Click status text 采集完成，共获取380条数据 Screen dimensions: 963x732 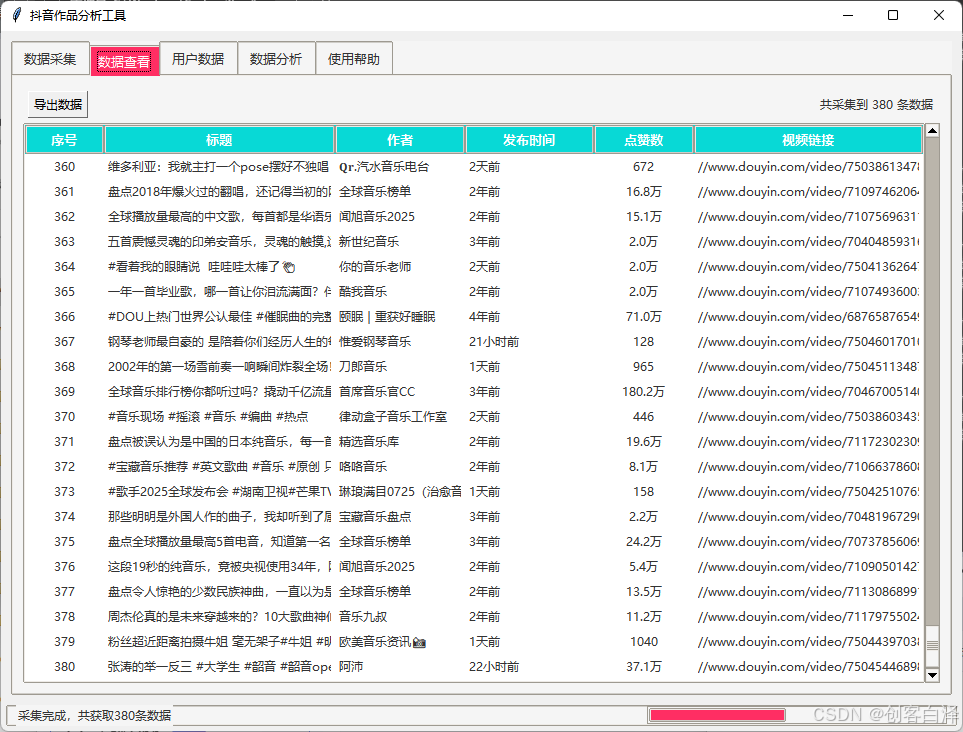click(x=95, y=715)
